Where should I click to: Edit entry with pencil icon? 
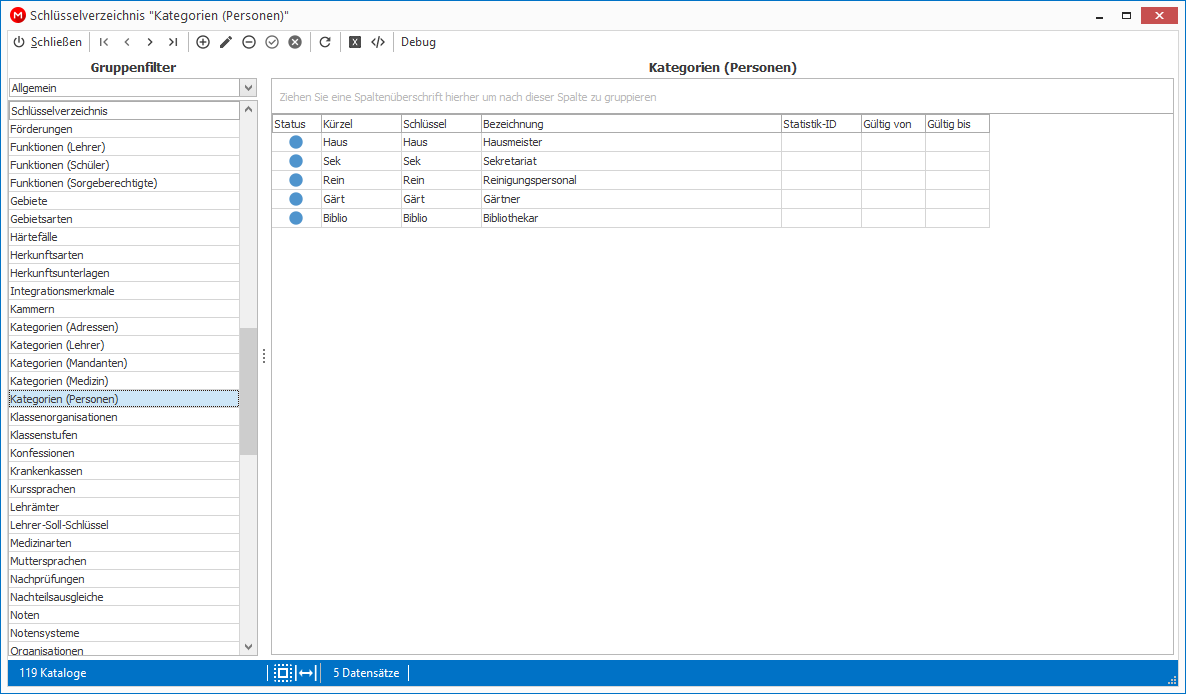click(225, 42)
